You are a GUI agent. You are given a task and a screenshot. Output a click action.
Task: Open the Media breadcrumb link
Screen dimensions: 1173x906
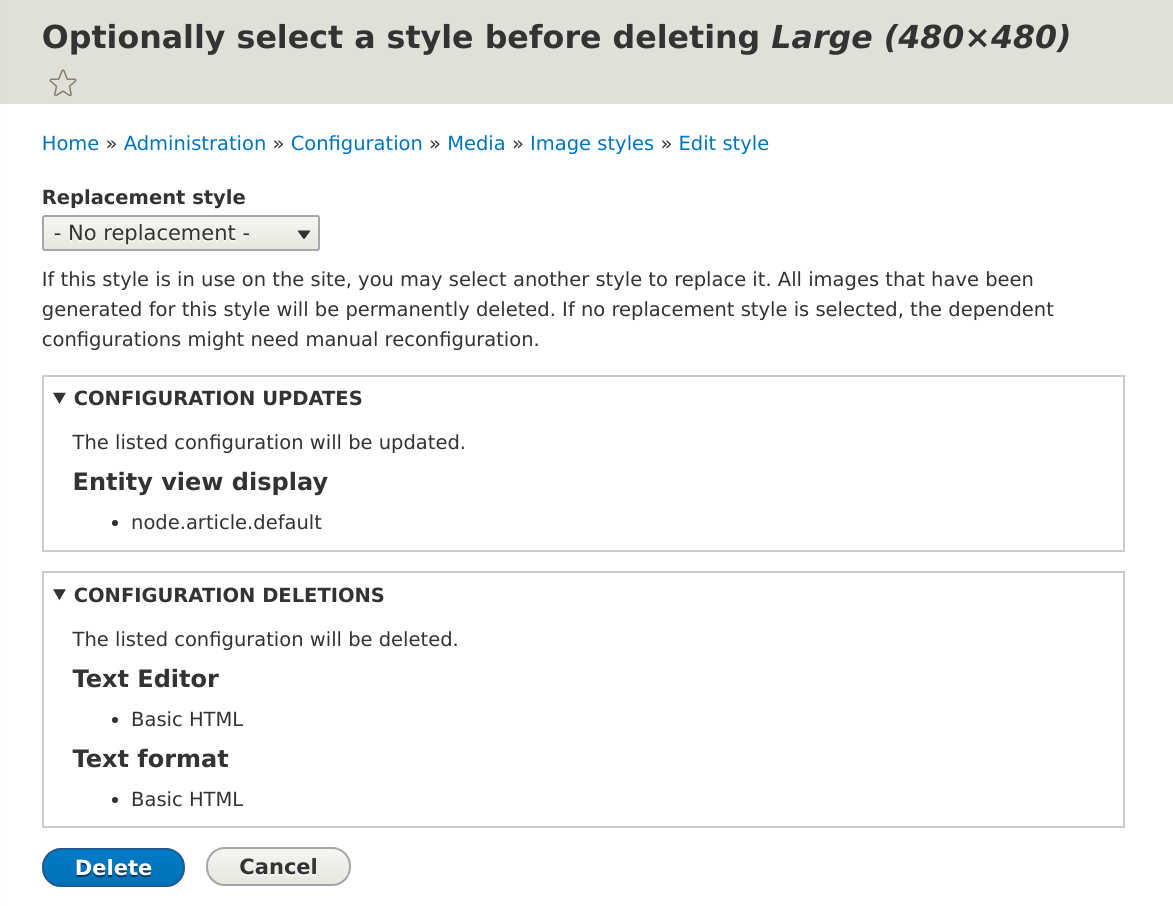pos(476,143)
